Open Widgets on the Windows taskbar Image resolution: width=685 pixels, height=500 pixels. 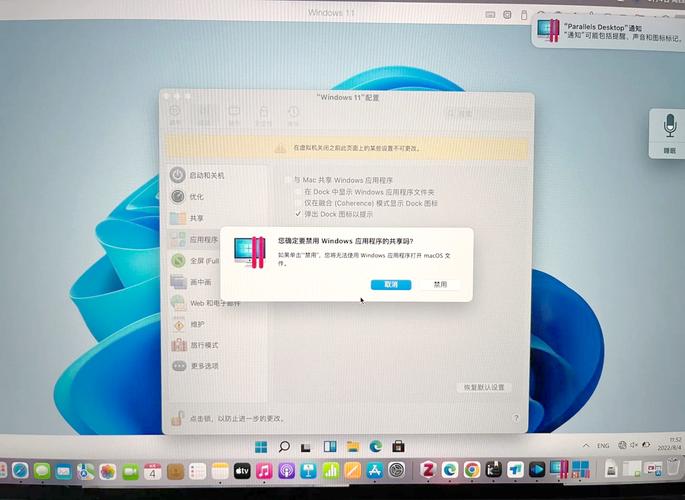pyautogui.click(x=330, y=446)
